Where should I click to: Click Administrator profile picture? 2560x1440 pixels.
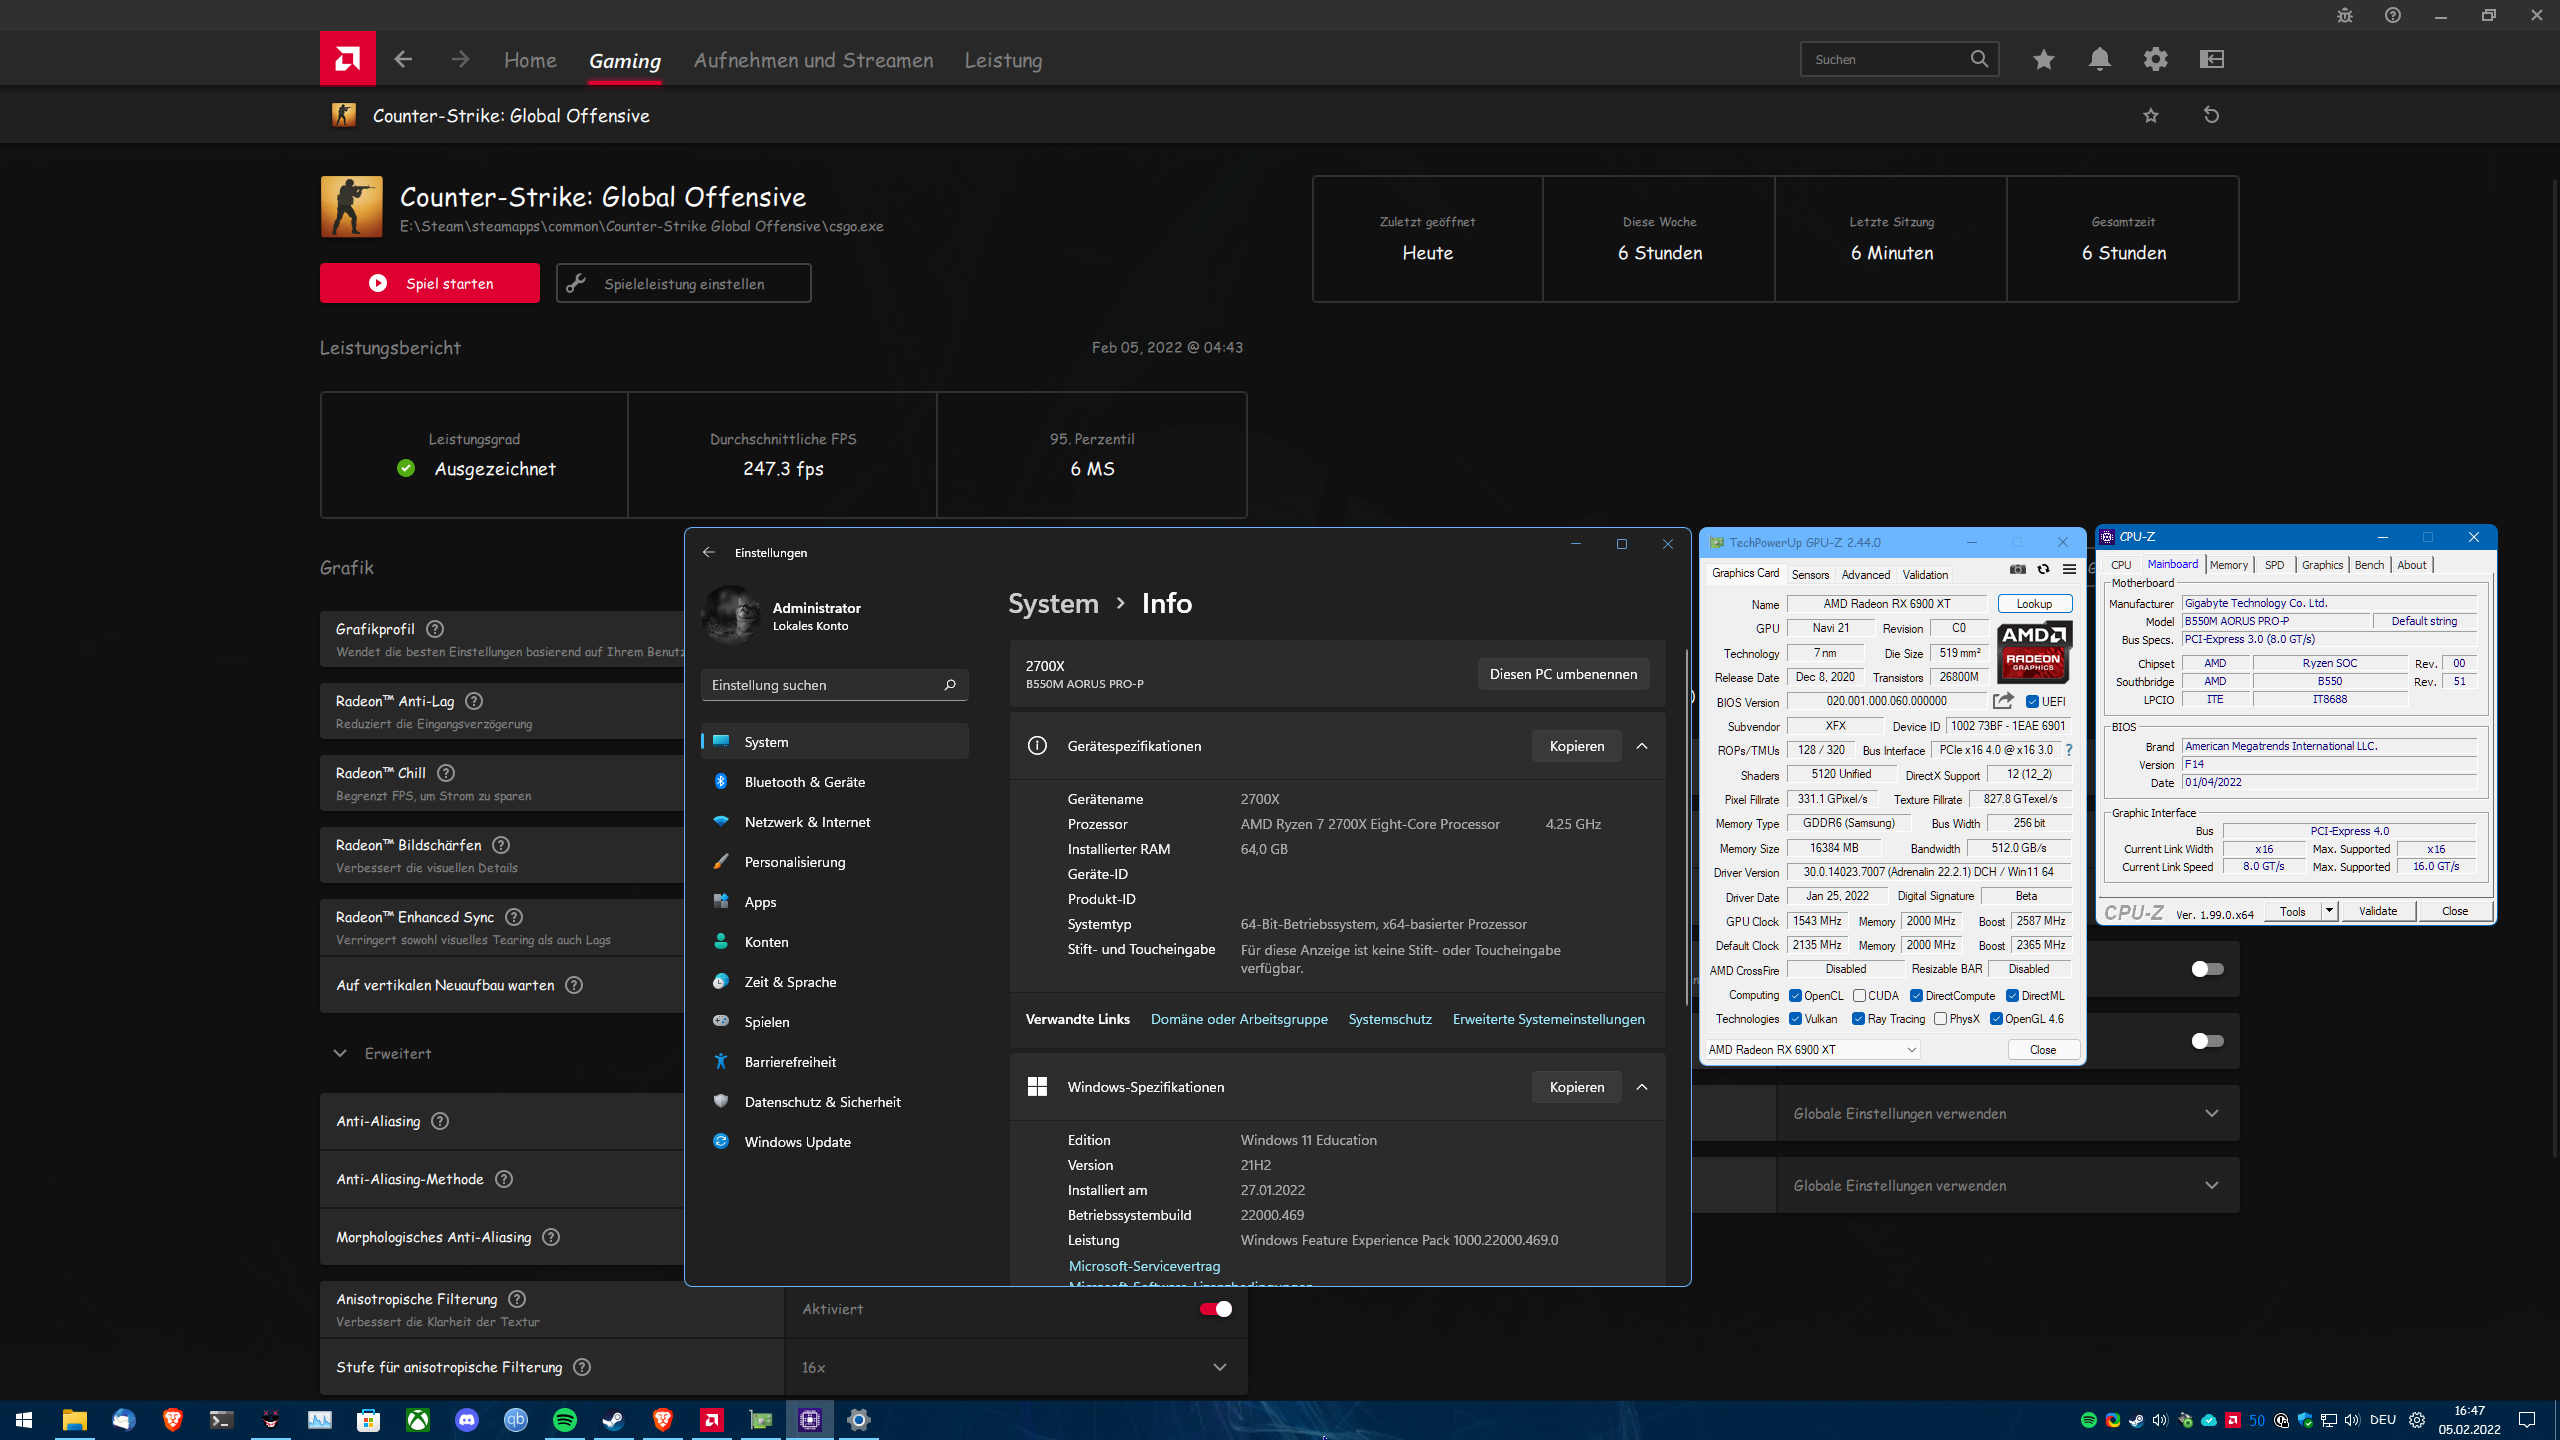pyautogui.click(x=731, y=614)
